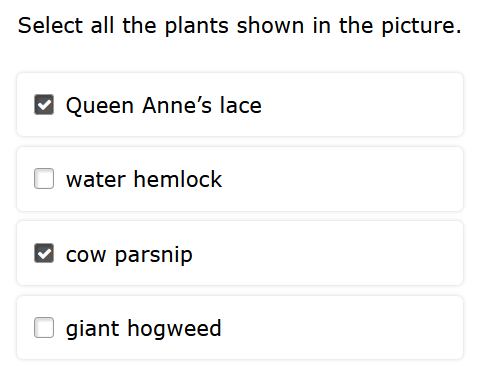481x378 pixels.
Task: Click the word "hogweed" in the last option
Action: click(x=174, y=329)
